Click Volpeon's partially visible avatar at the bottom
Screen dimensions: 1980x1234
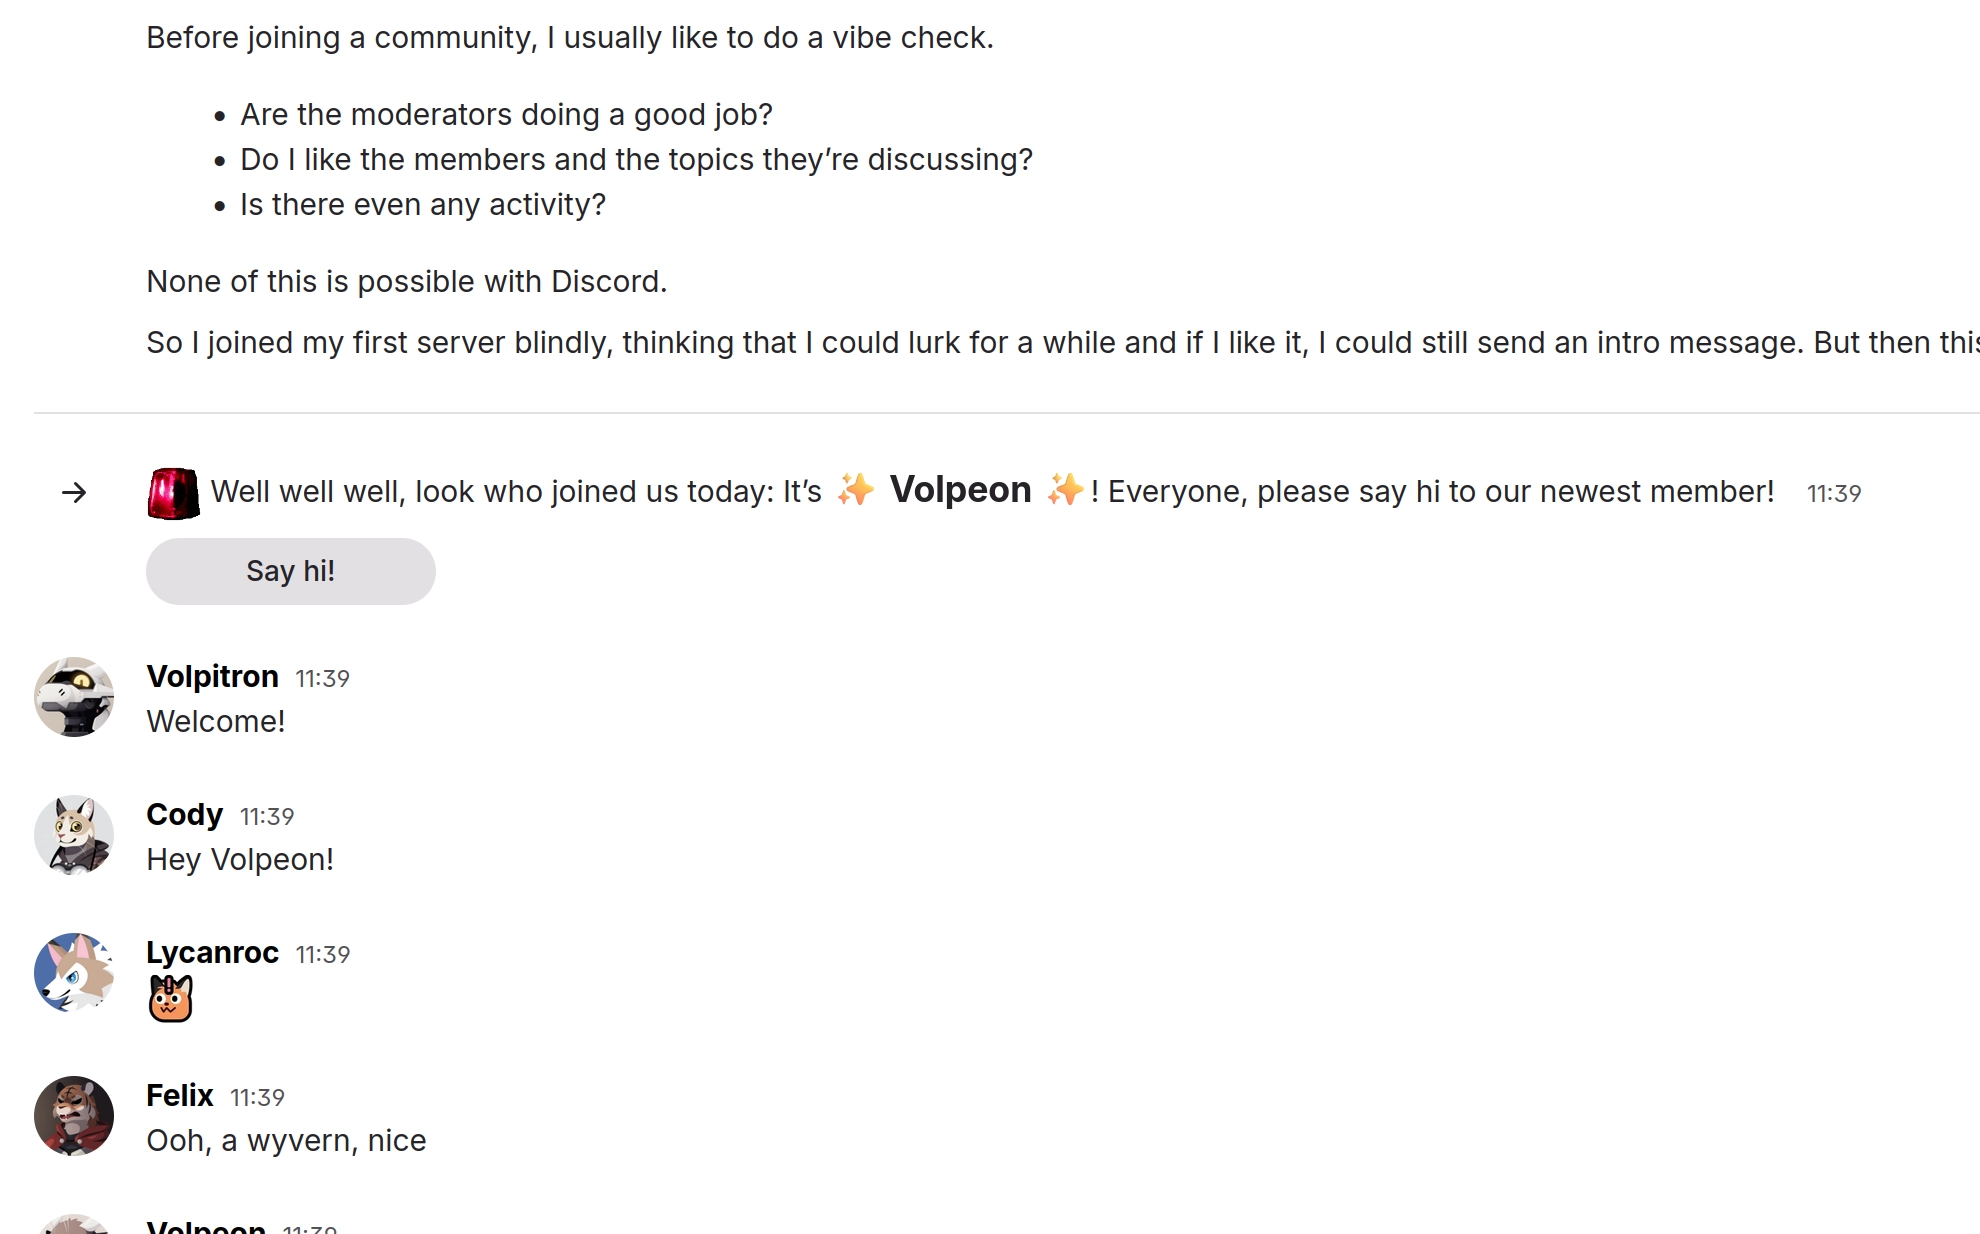coord(74,1222)
